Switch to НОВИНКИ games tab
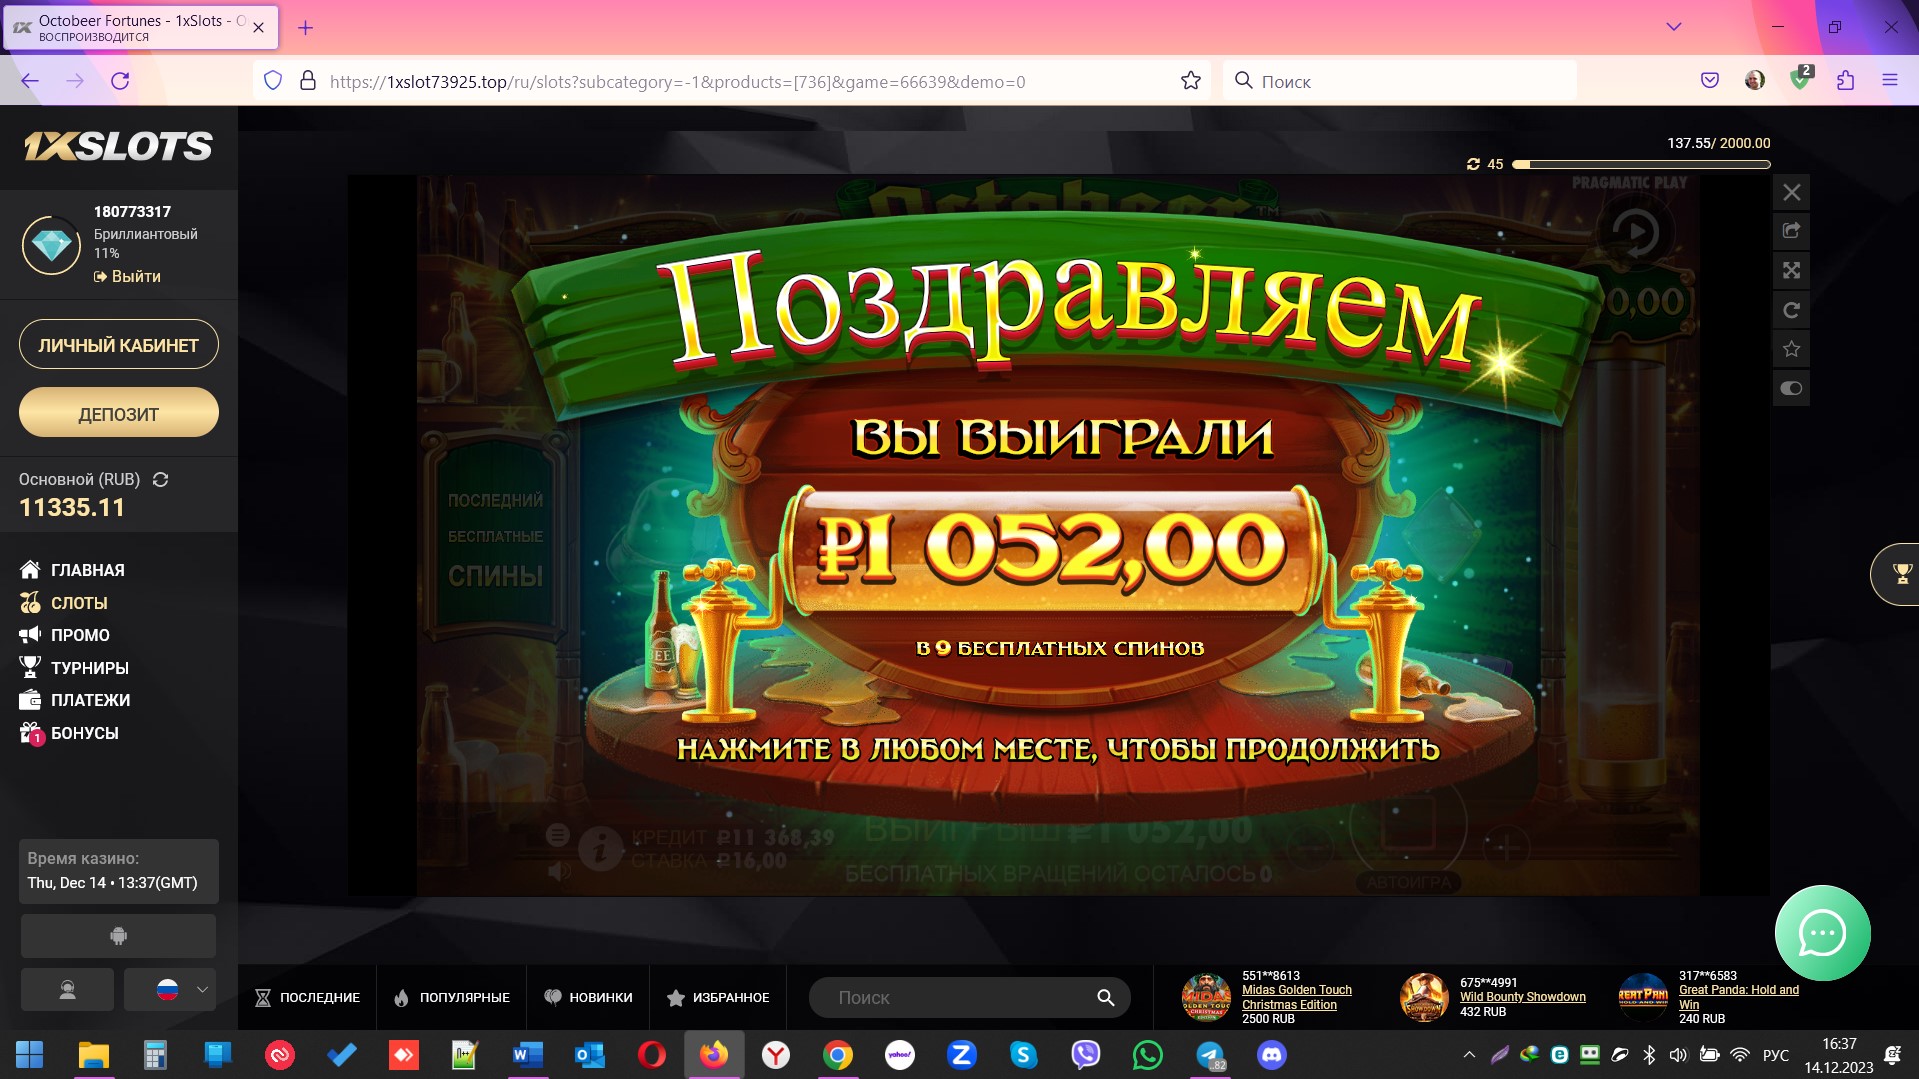1919x1079 pixels. coord(588,998)
